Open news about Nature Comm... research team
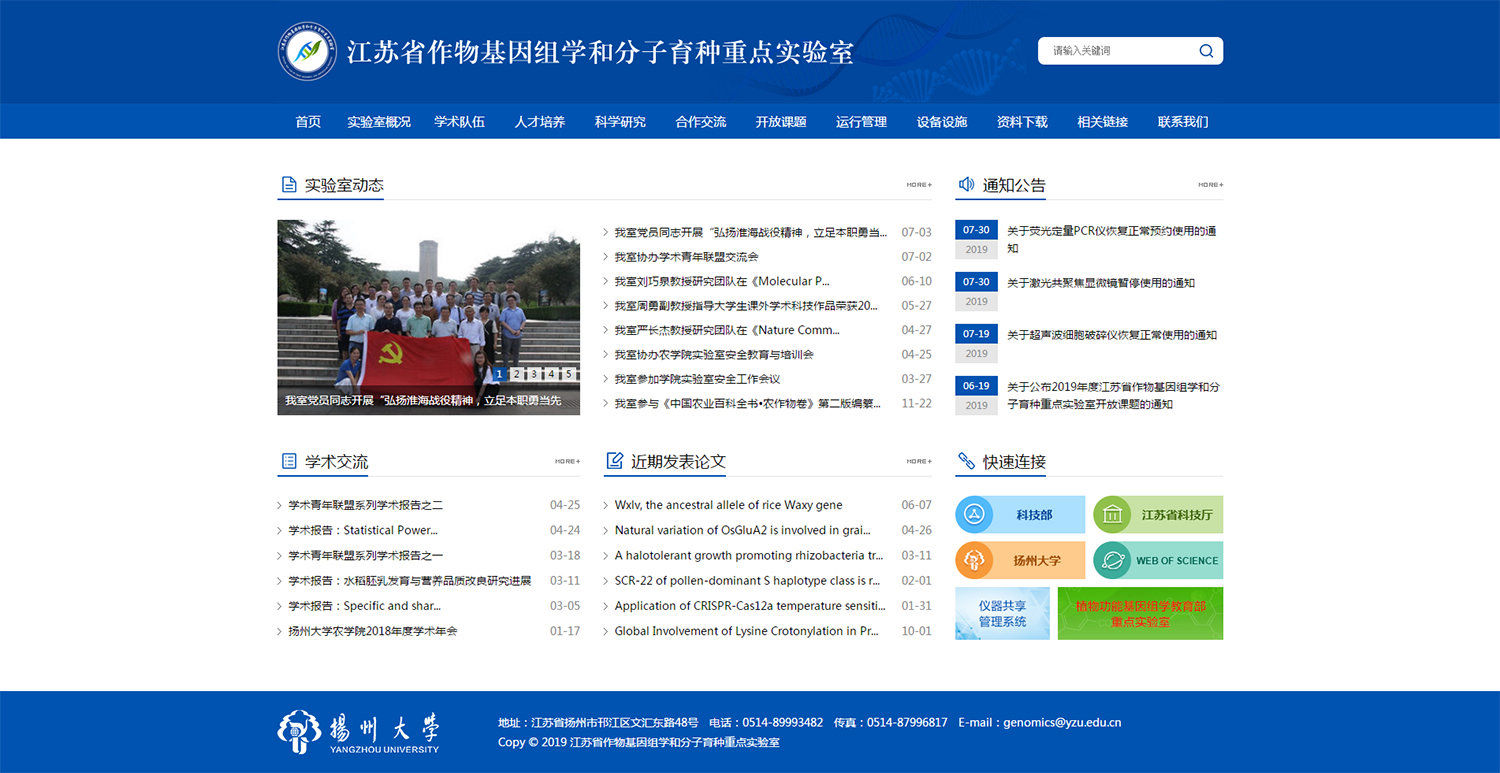 pos(727,330)
